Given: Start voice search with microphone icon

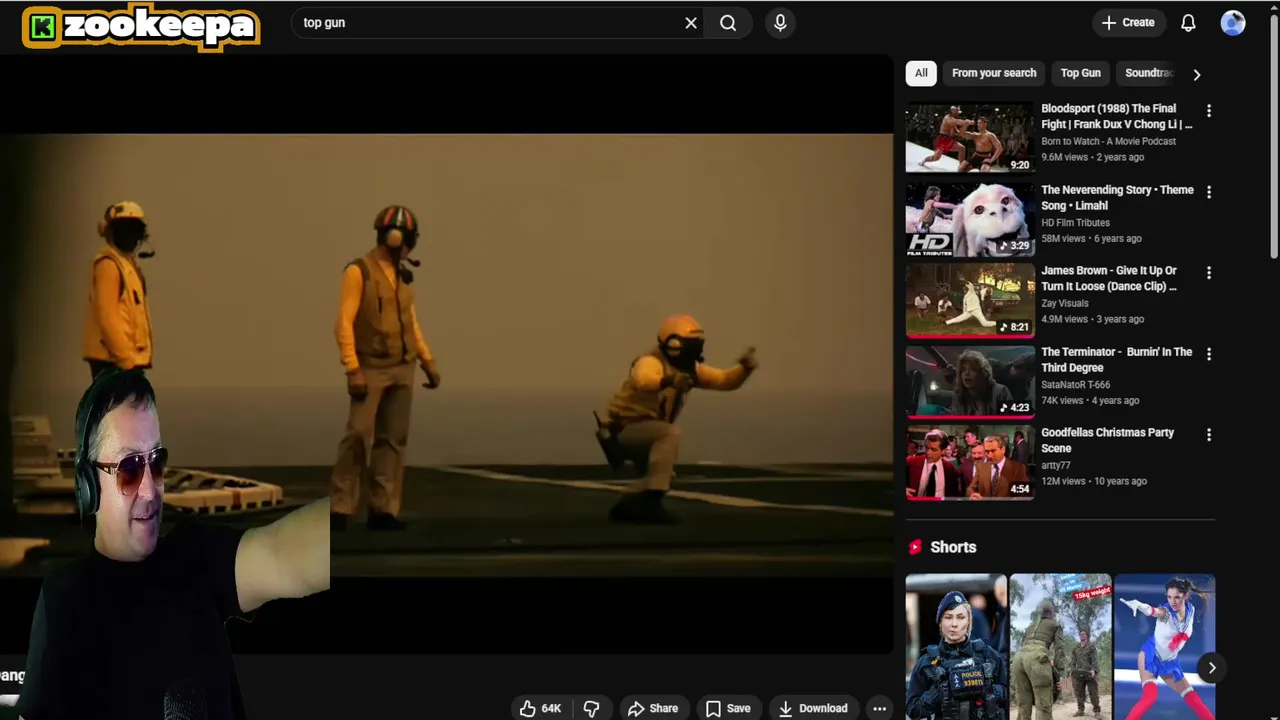Looking at the screenshot, I should (x=780, y=23).
